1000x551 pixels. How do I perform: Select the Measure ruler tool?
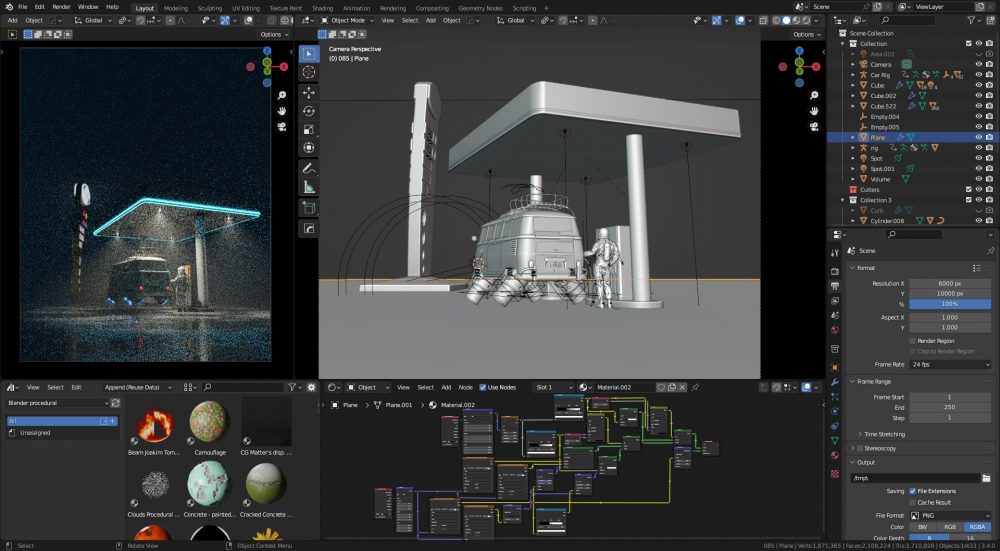pos(309,187)
